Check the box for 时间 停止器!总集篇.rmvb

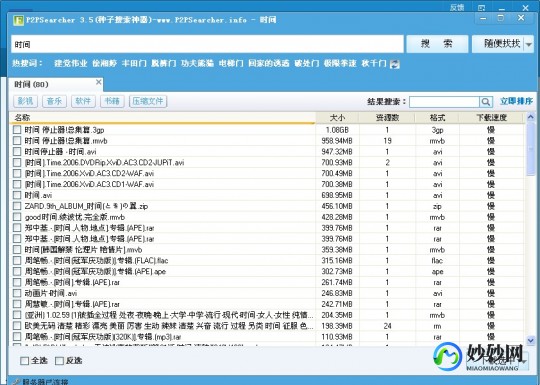point(17,141)
